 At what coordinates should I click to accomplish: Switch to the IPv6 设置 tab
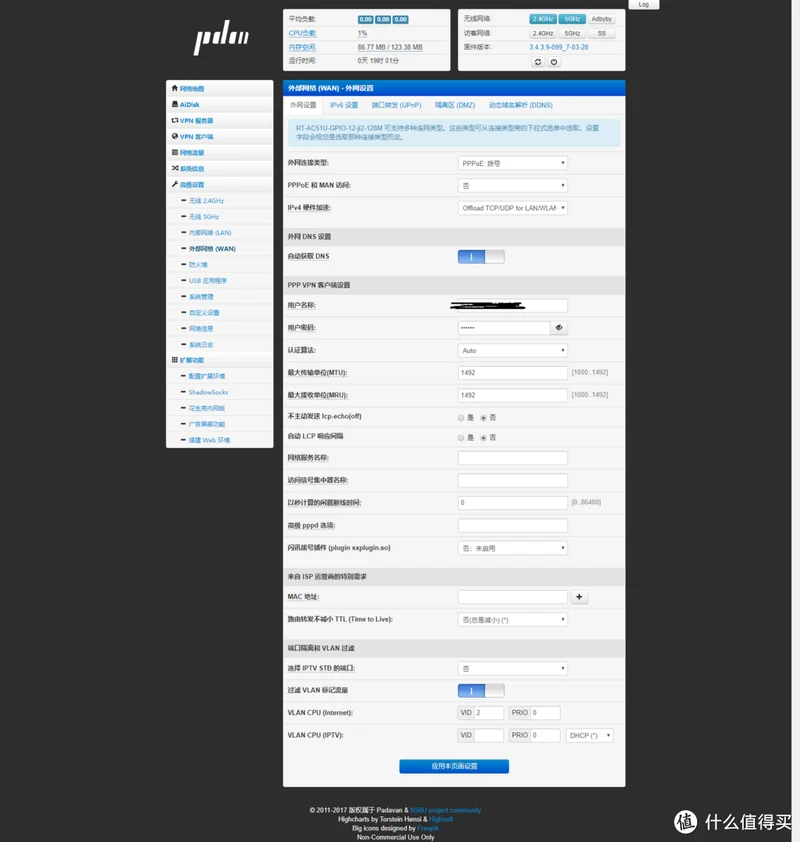click(x=344, y=105)
